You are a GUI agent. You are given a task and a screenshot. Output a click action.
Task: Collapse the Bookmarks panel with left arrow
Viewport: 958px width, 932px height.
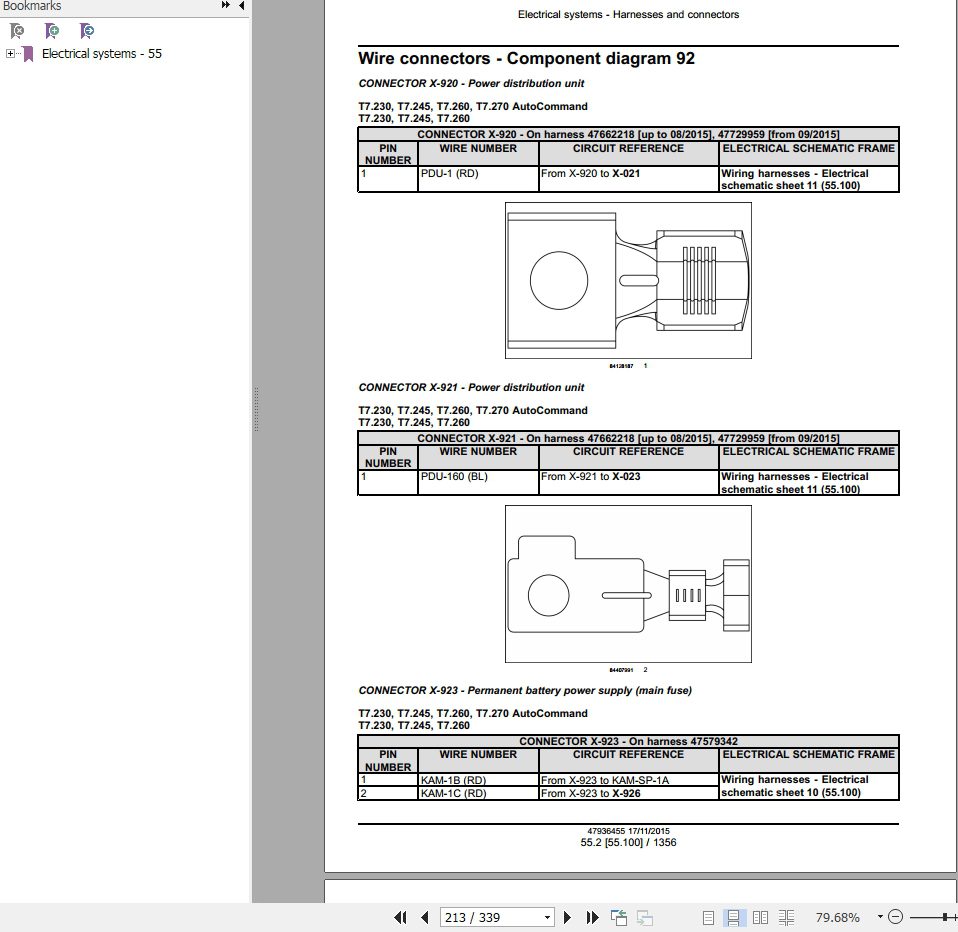[x=241, y=6]
